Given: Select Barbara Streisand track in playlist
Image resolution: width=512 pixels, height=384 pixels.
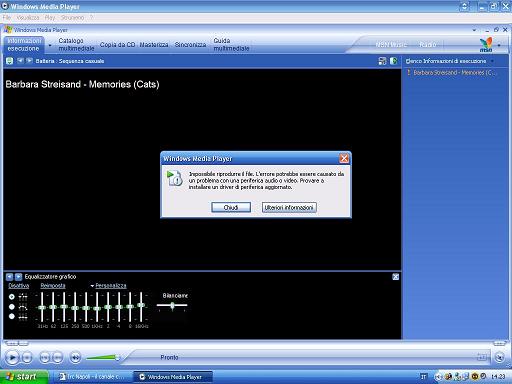Looking at the screenshot, I should (453, 72).
